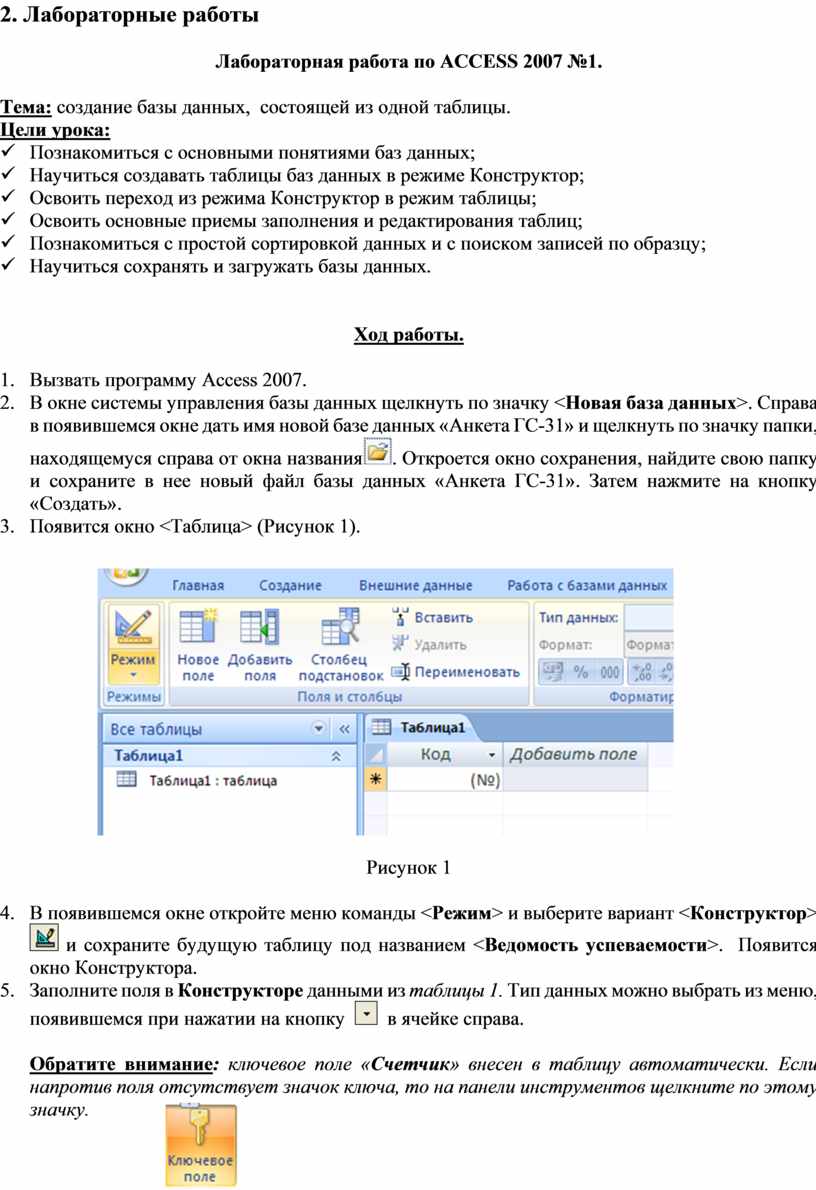Click the Добавить поля ribbon icon
Viewport: 816px width, 1190px height.
pos(260,628)
